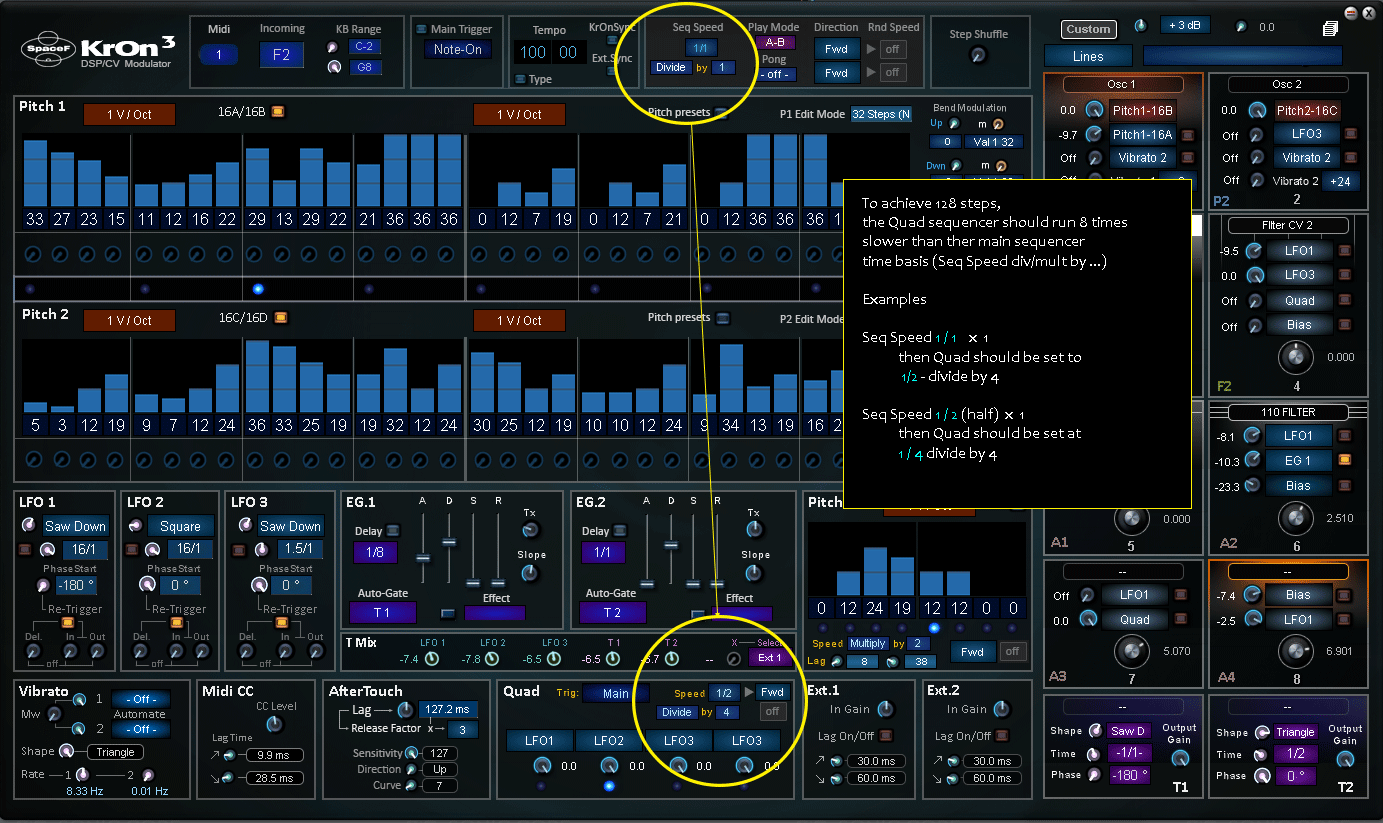Click the Osc 2 header label

pos(1287,85)
